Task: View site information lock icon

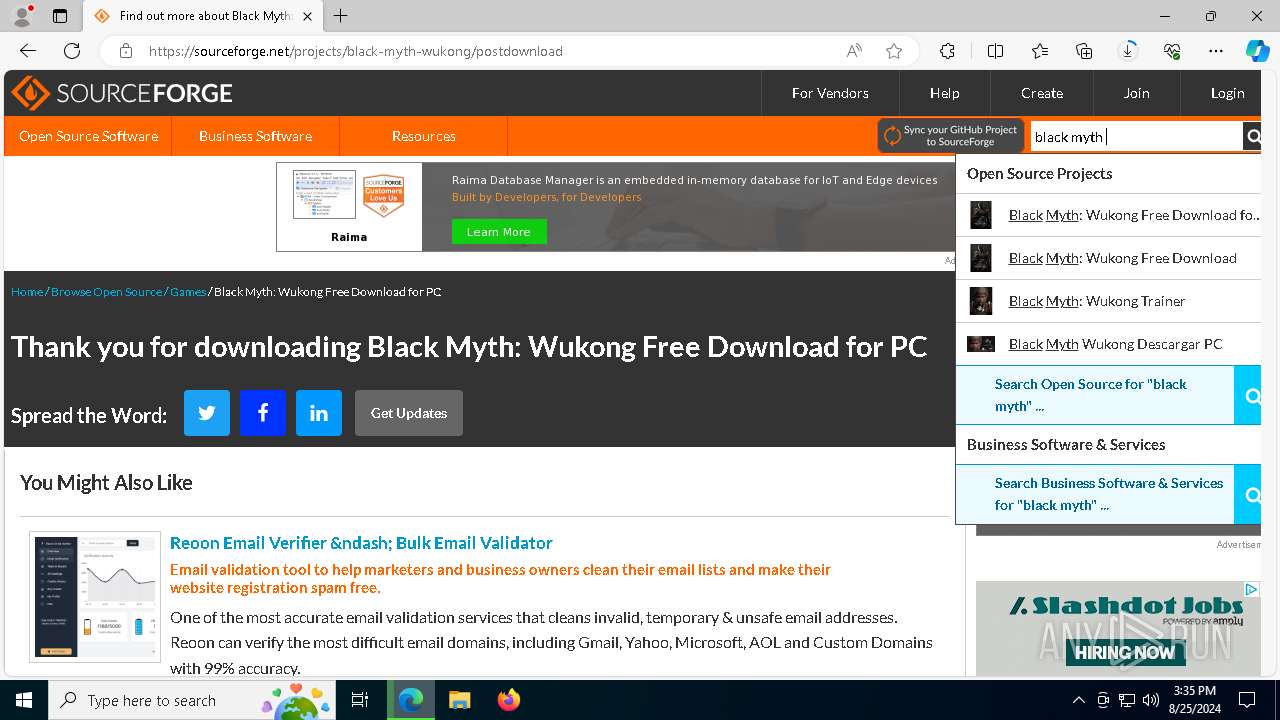Action: [126, 51]
